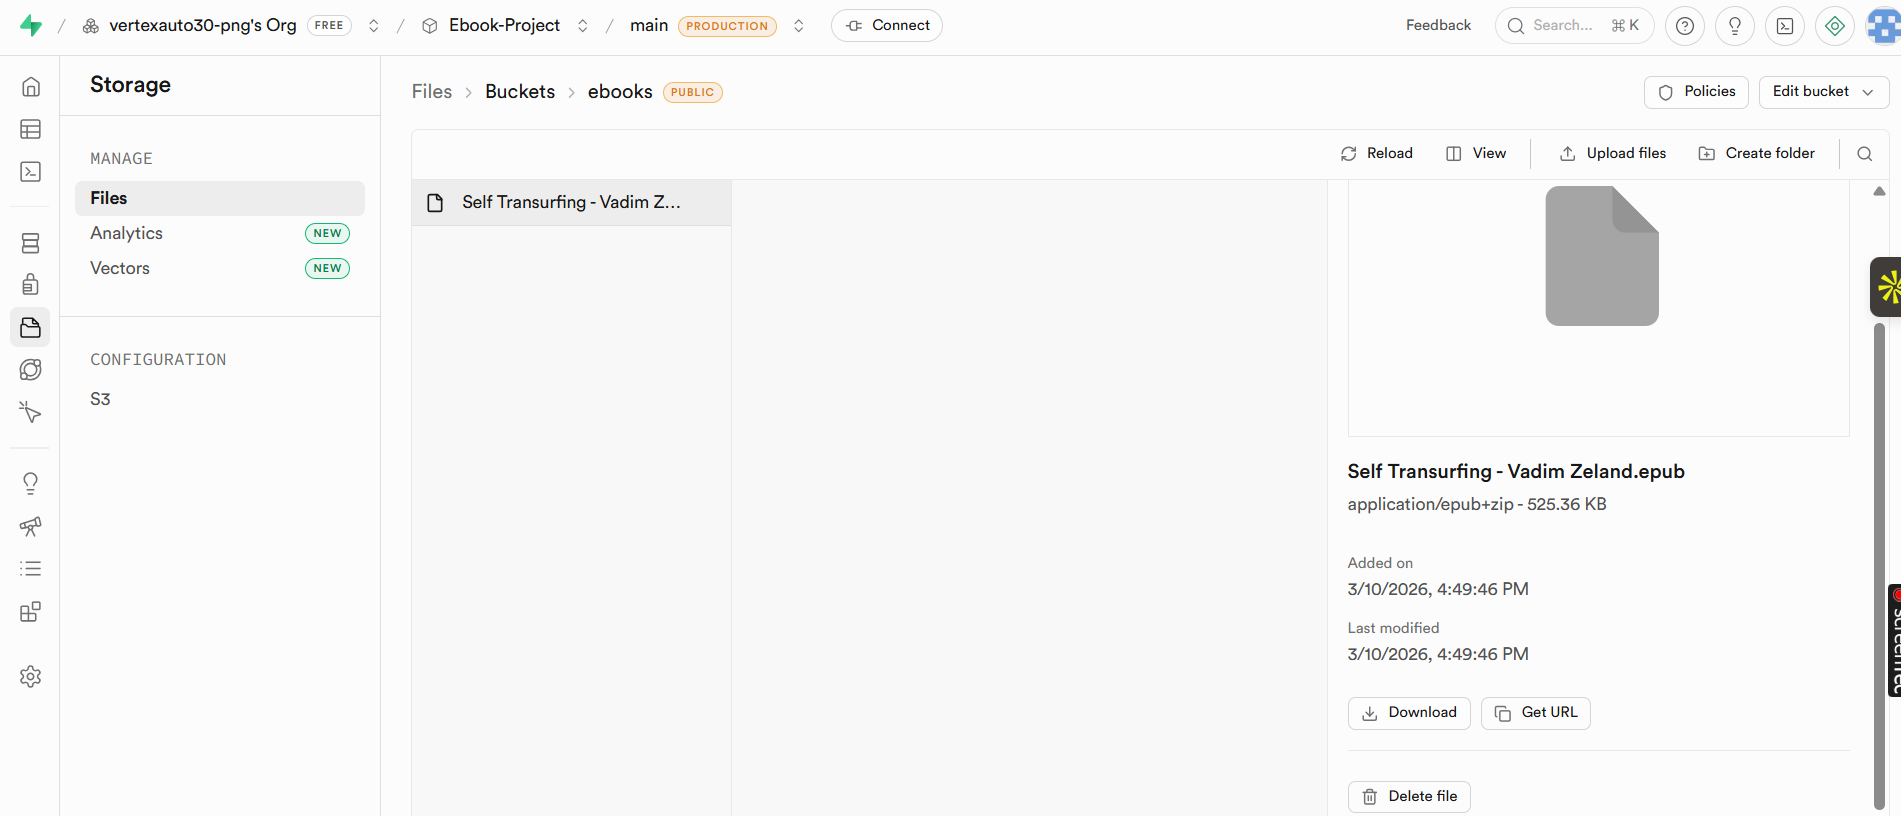Select Analytics in Storage menu
Viewport: 1901px width, 816px height.
pyautogui.click(x=127, y=233)
